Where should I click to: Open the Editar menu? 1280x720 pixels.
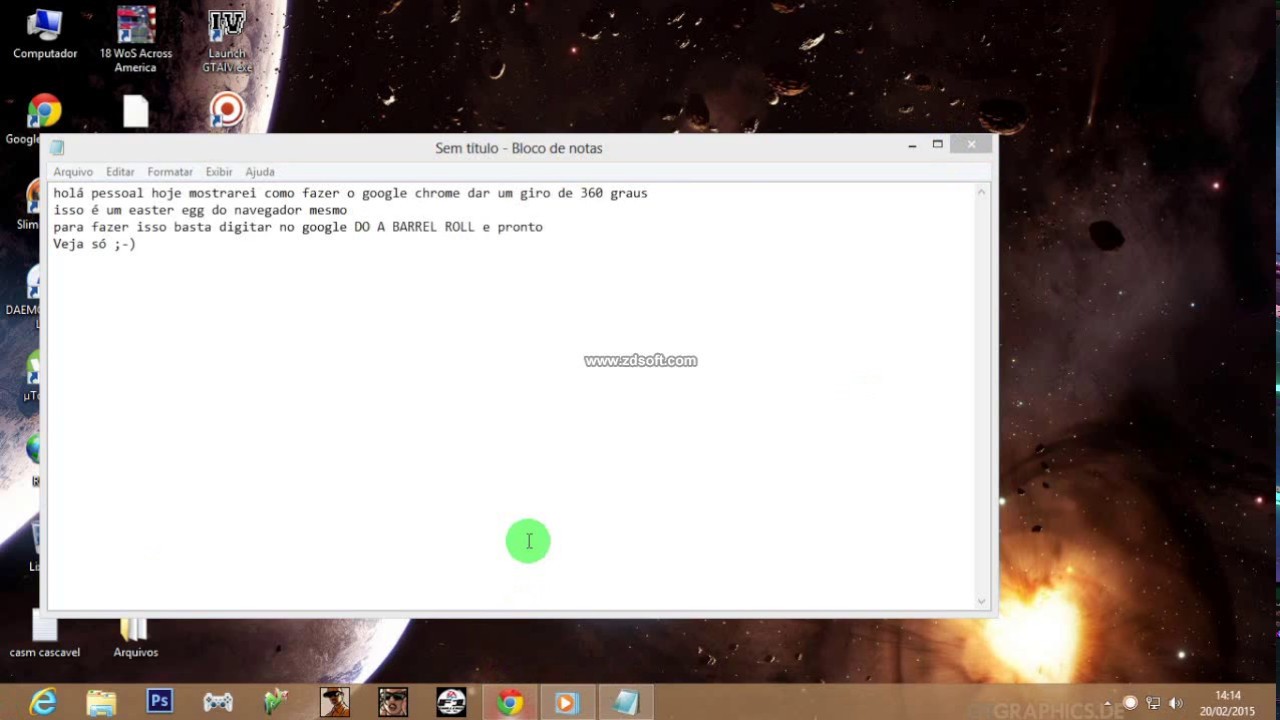pos(120,172)
